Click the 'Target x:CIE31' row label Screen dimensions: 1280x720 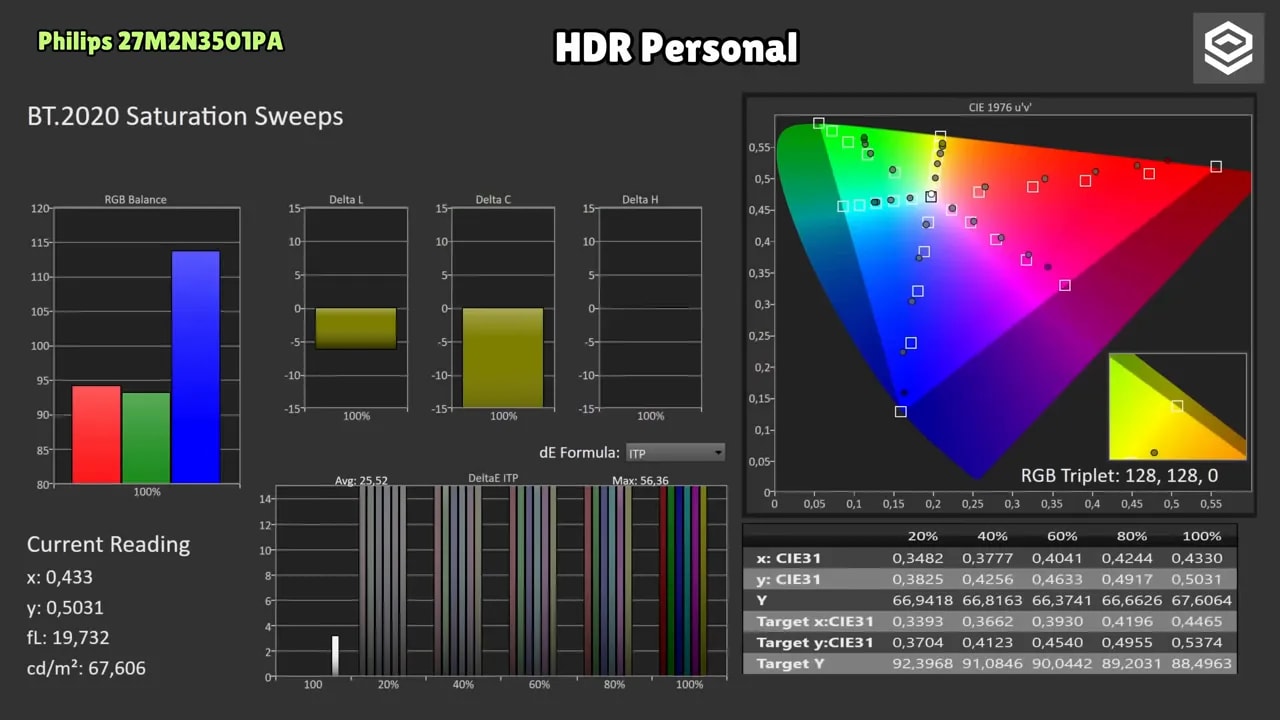point(815,621)
